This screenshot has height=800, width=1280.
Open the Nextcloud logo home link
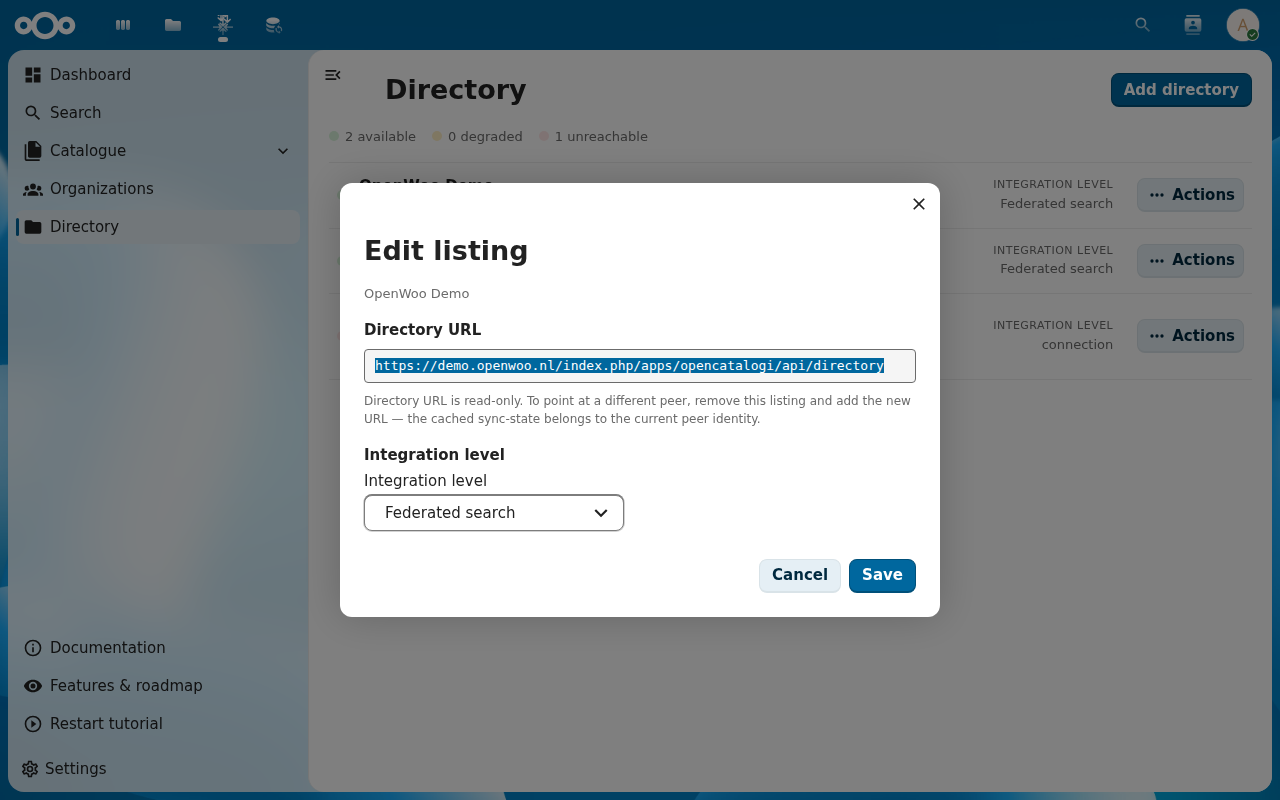(x=45, y=25)
